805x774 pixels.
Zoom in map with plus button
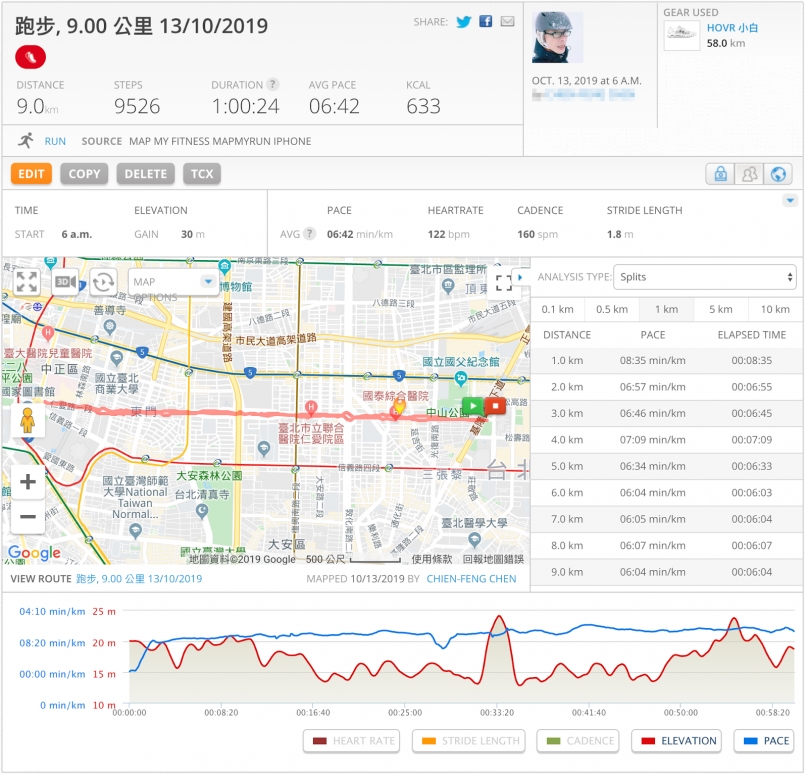pos(28,482)
